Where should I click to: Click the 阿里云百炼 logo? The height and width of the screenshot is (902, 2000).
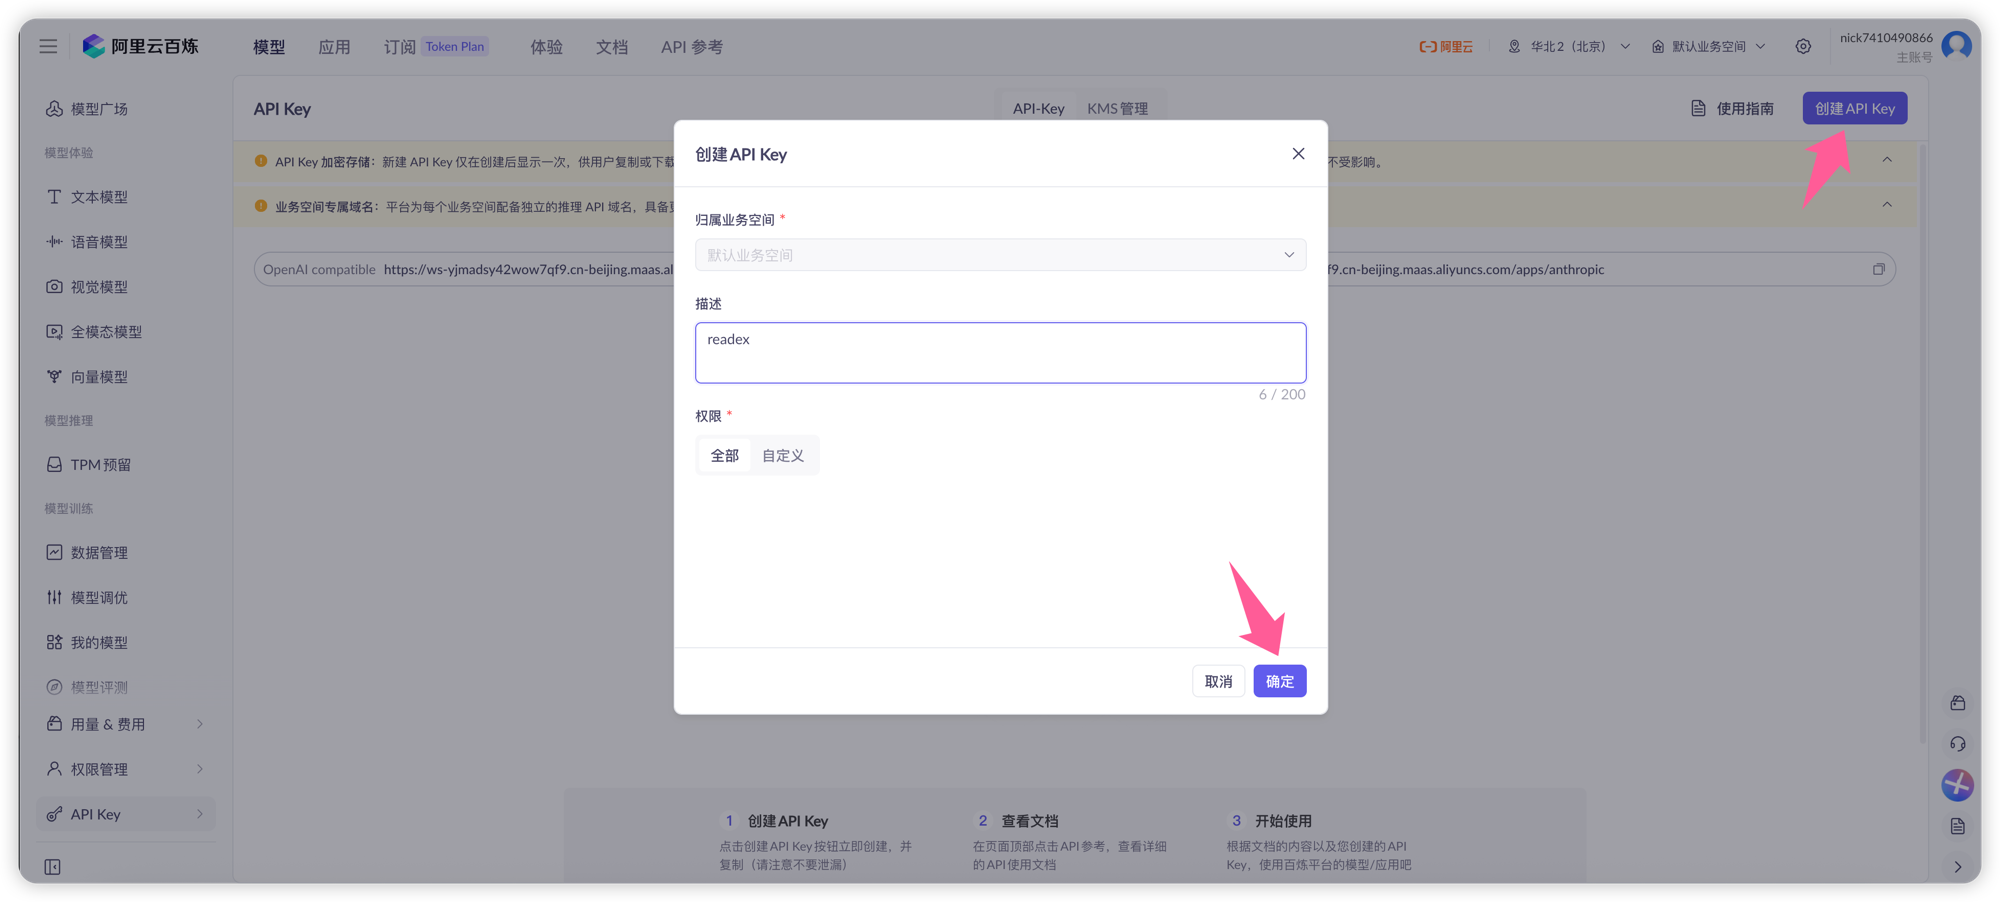click(x=141, y=46)
